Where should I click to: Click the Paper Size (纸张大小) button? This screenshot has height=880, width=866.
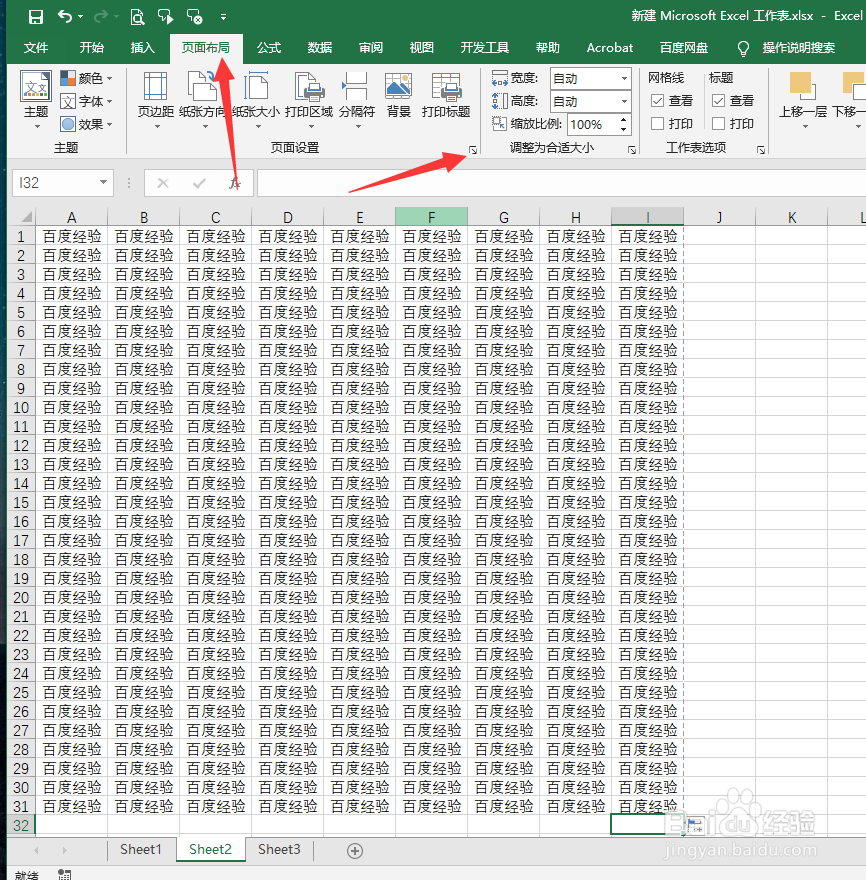pyautogui.click(x=256, y=100)
